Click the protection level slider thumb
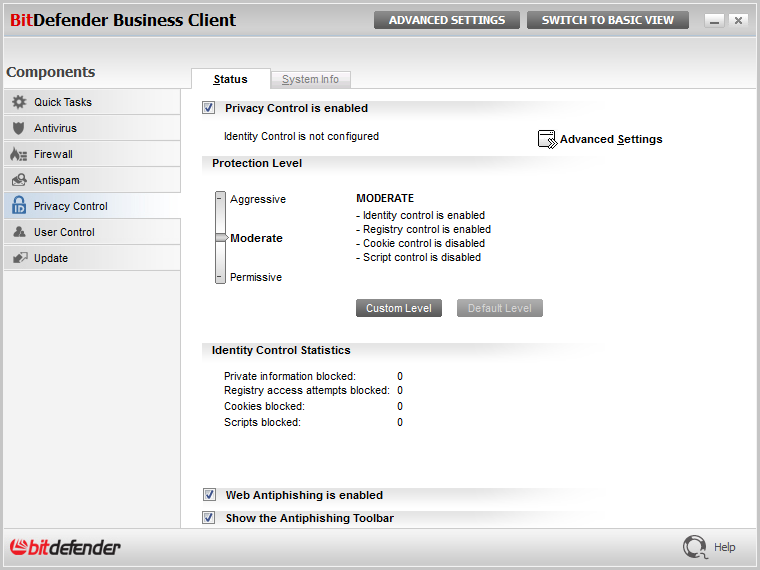The width and height of the screenshot is (760, 570). click(222, 238)
